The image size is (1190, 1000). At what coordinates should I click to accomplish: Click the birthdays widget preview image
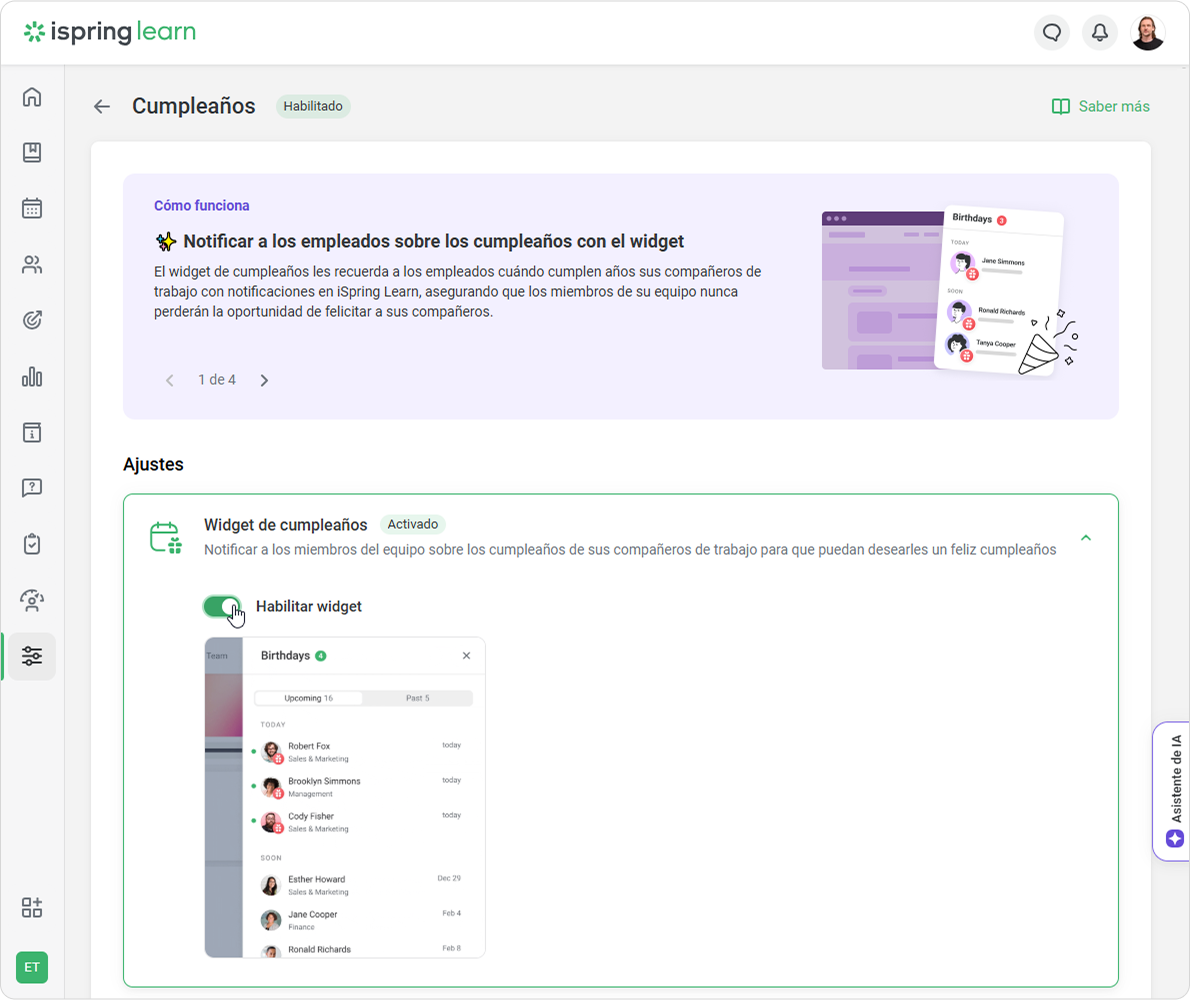[x=344, y=797]
